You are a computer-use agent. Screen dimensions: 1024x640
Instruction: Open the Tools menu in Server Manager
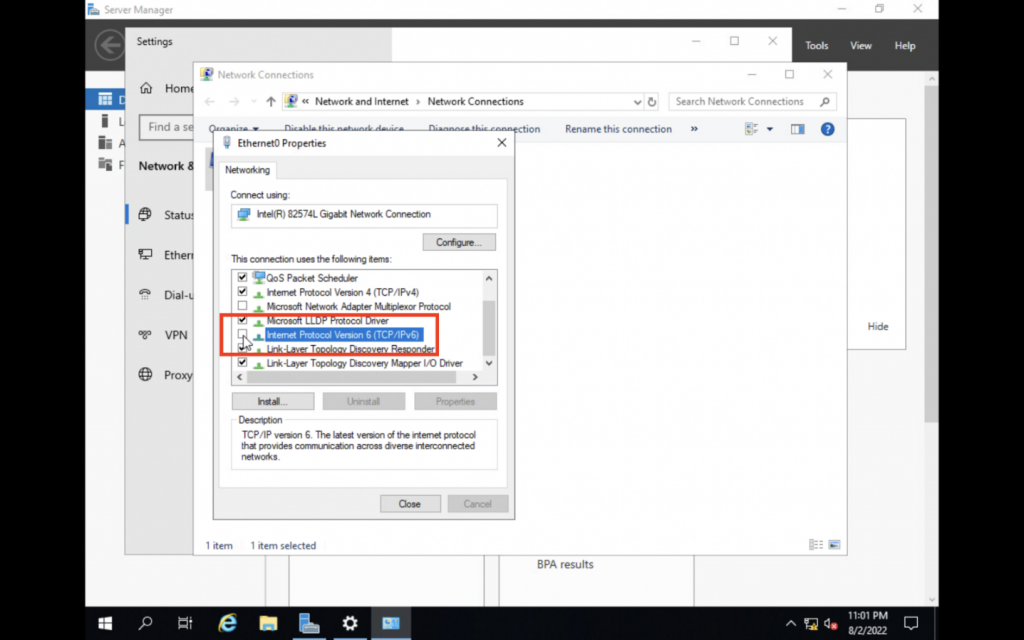pyautogui.click(x=817, y=46)
